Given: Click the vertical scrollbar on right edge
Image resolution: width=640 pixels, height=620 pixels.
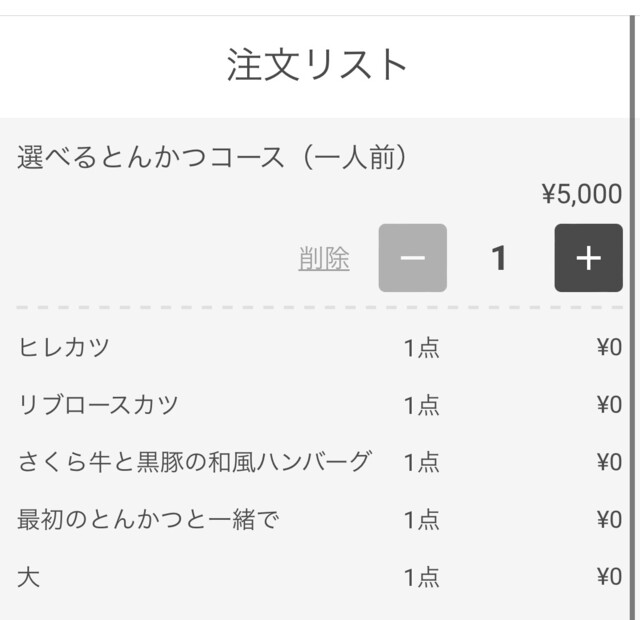Looking at the screenshot, I should tap(634, 300).
